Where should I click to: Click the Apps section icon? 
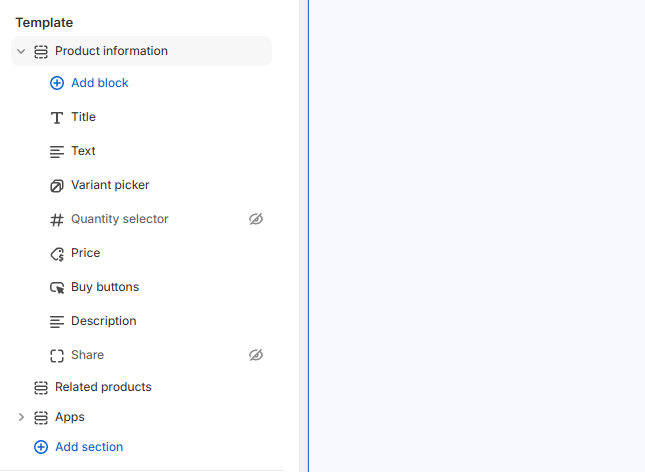(x=41, y=417)
